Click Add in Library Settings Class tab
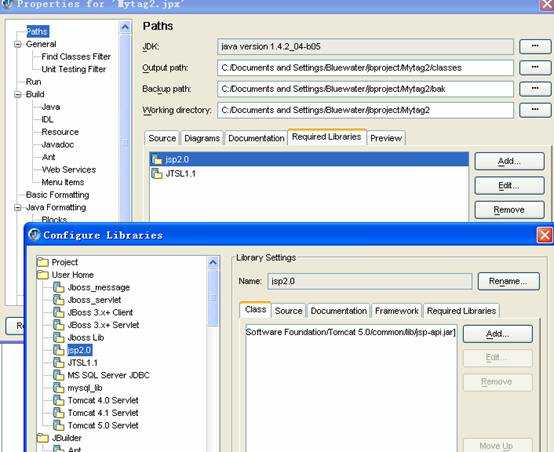Image resolution: width=554 pixels, height=452 pixels. [x=497, y=334]
